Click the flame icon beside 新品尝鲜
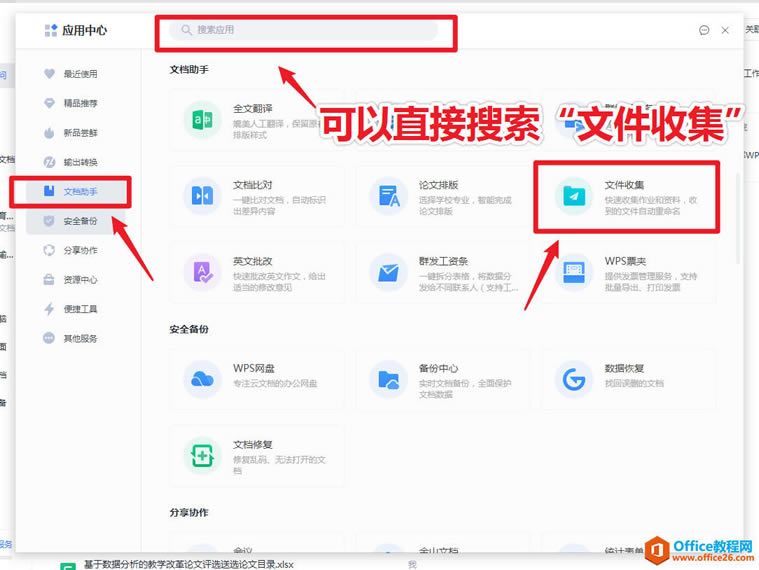Screen dimensions: 759x570 coord(49,133)
